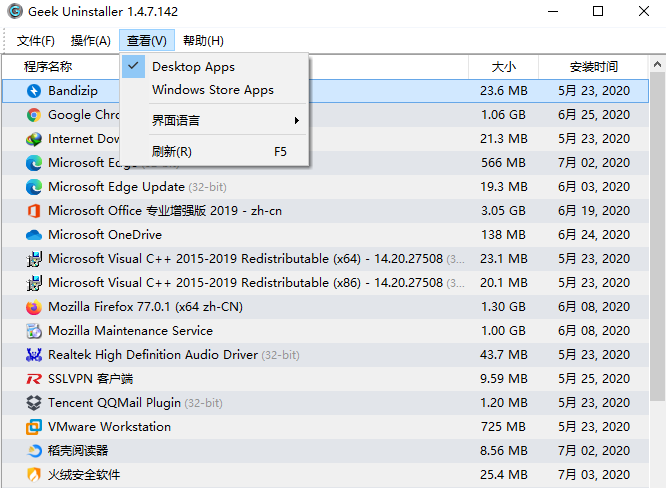This screenshot has width=666, height=488.
Task: Select Visual C++ Redistributable (x86) entry
Action: coord(325,283)
